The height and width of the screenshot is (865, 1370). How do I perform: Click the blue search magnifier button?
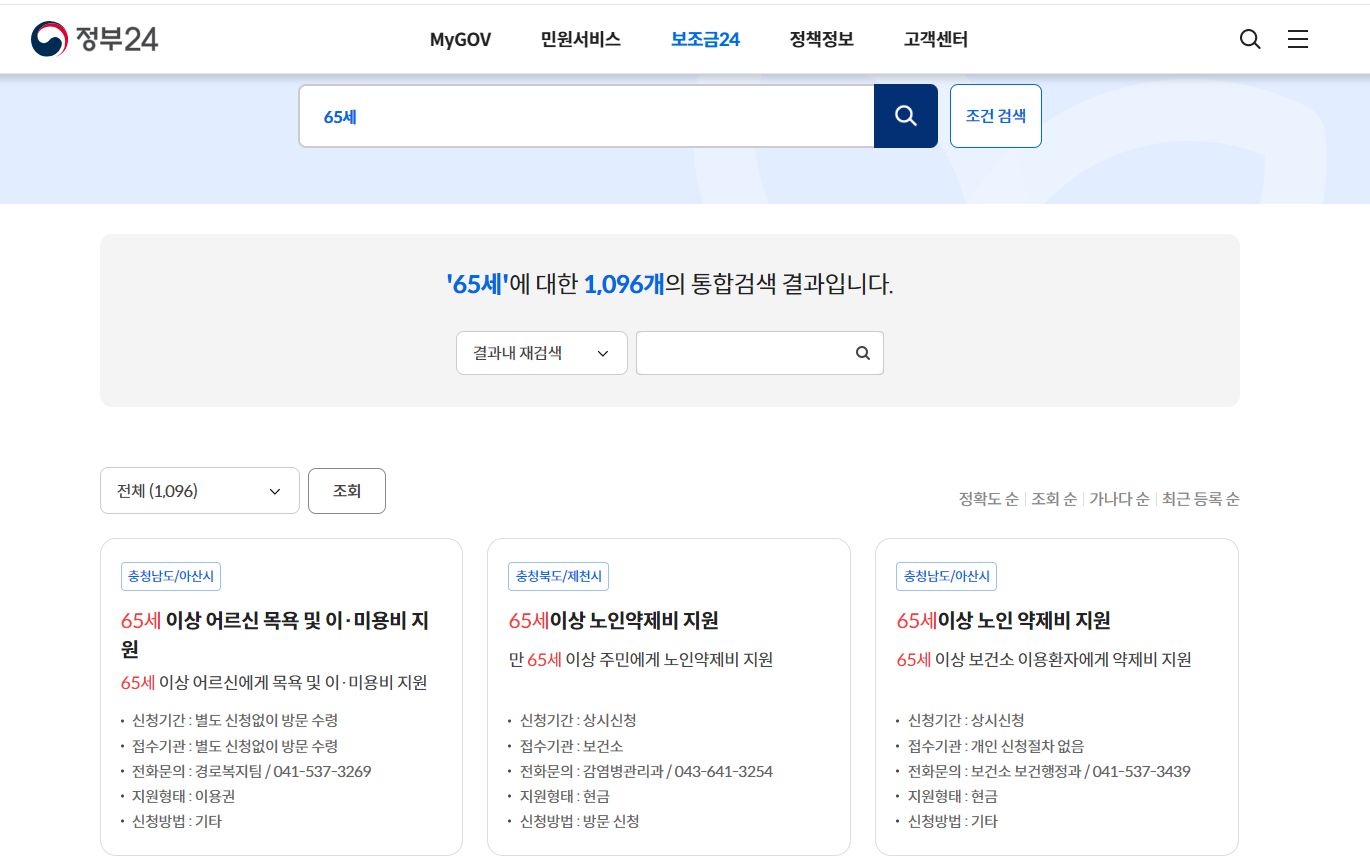click(x=905, y=115)
